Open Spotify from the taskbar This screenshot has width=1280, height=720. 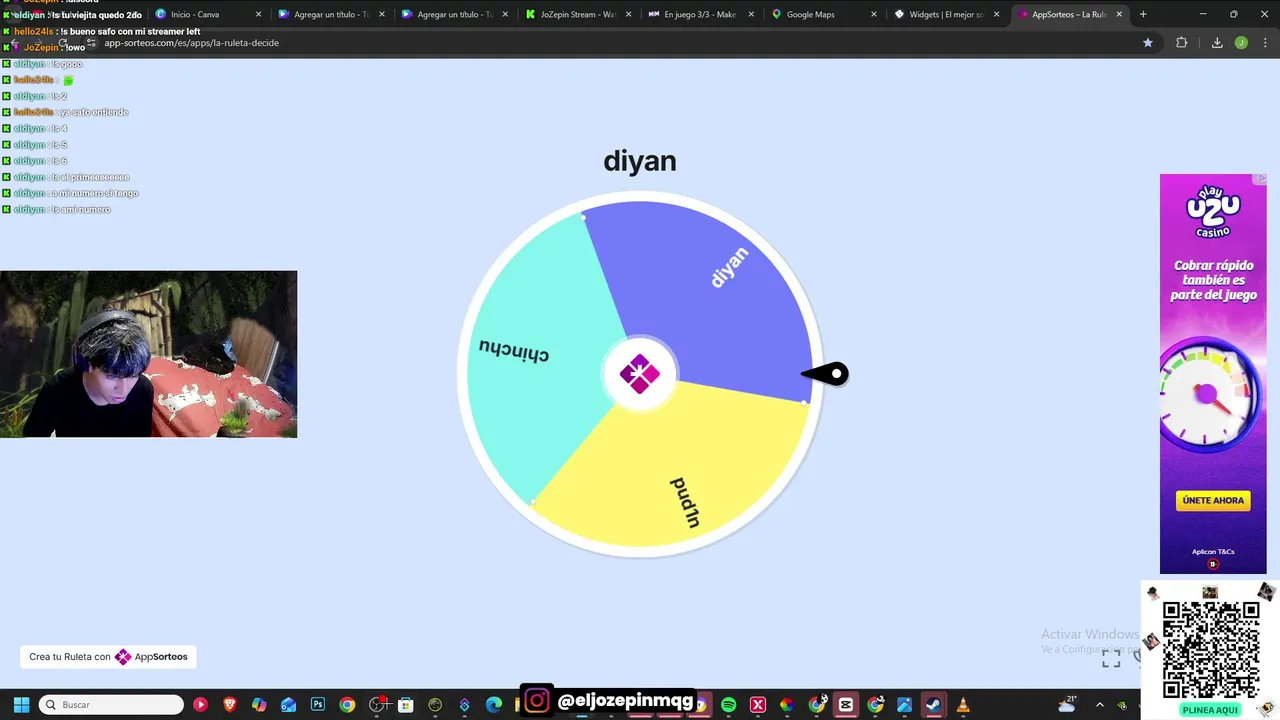[728, 705]
